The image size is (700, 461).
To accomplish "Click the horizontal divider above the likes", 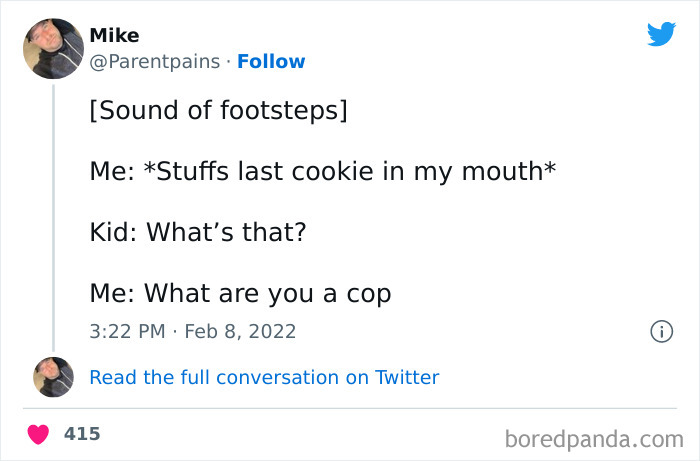I will tap(350, 408).
